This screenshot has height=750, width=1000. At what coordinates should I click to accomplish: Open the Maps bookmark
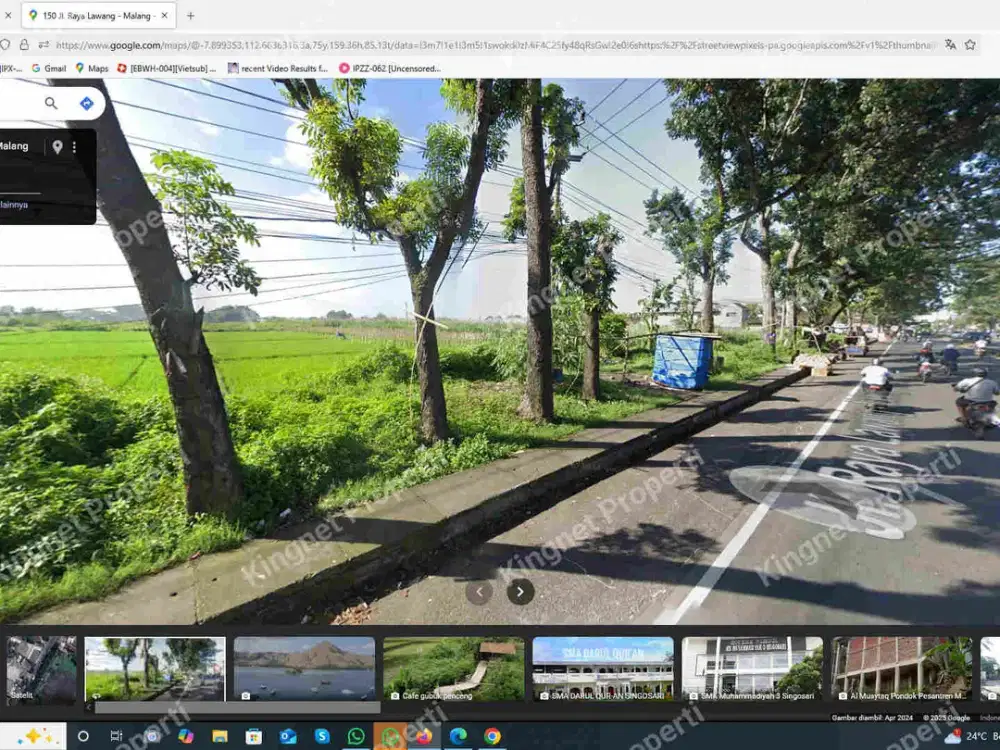coord(92,68)
